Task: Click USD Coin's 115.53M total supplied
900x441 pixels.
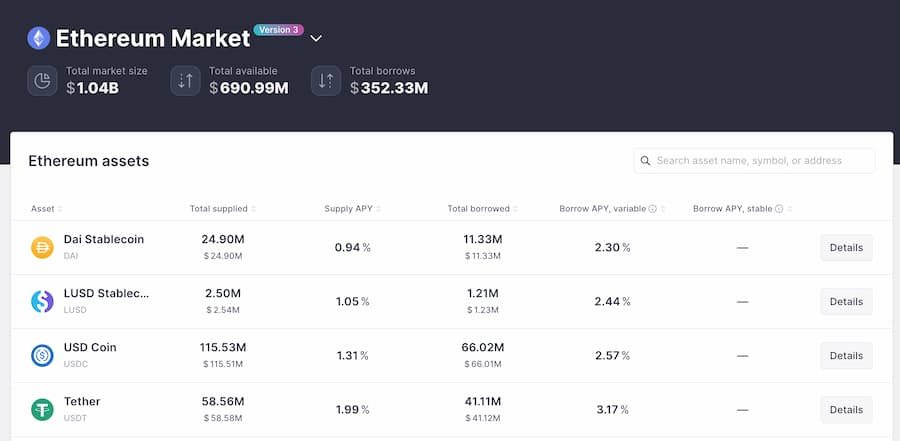Action: (223, 347)
